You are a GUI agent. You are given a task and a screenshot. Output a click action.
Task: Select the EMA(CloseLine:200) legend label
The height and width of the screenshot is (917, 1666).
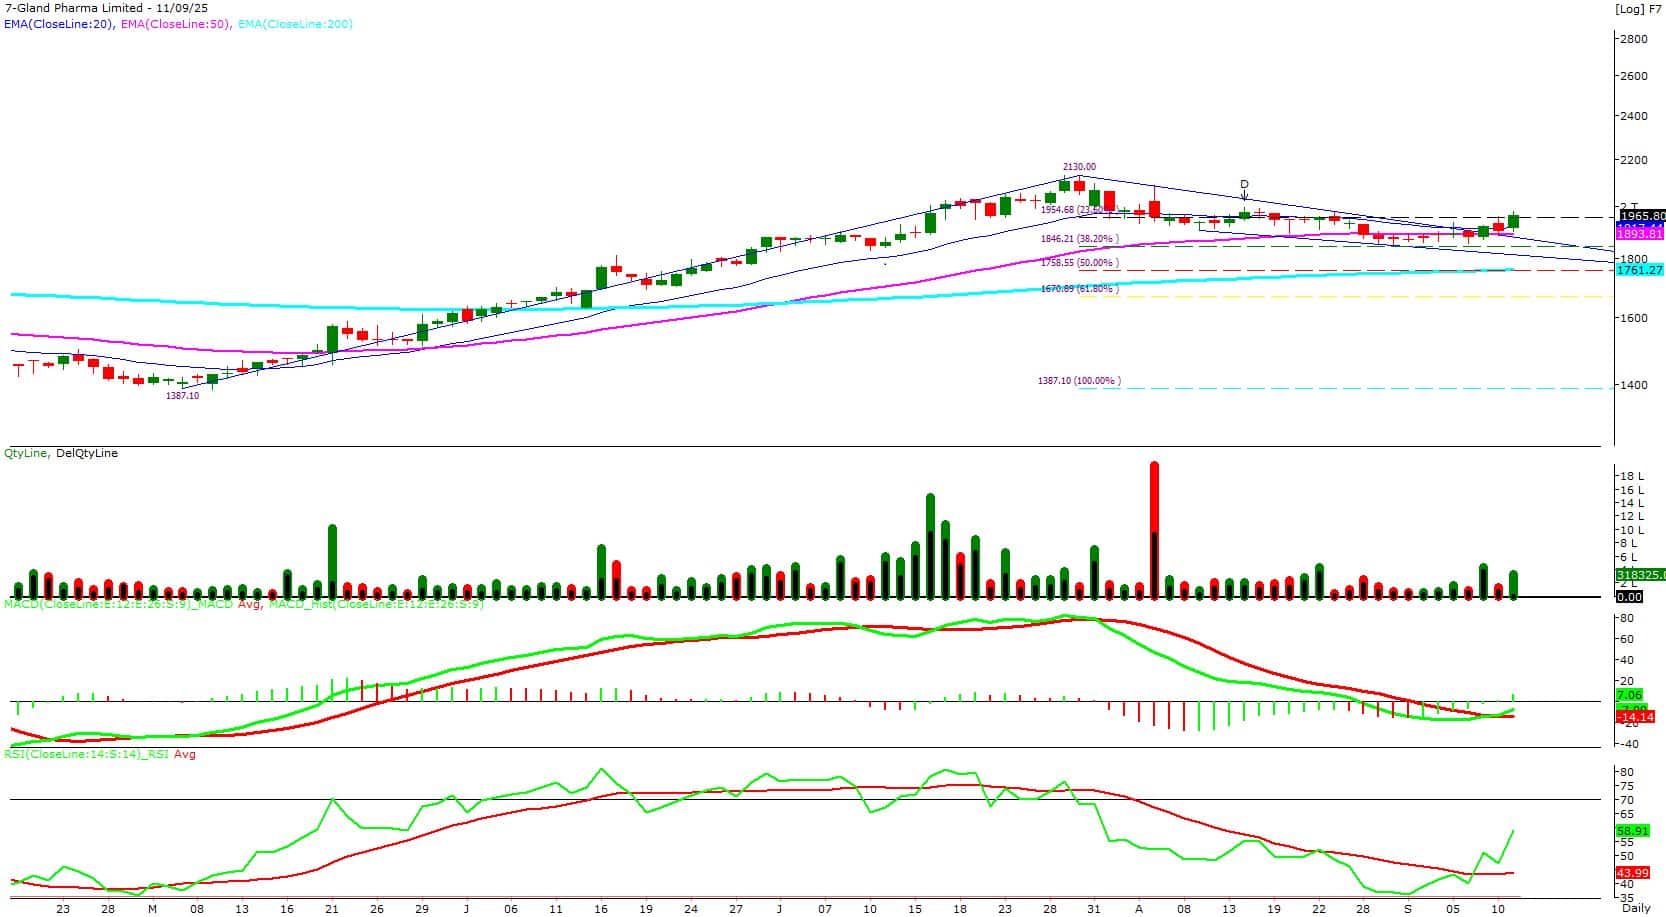tap(295, 23)
